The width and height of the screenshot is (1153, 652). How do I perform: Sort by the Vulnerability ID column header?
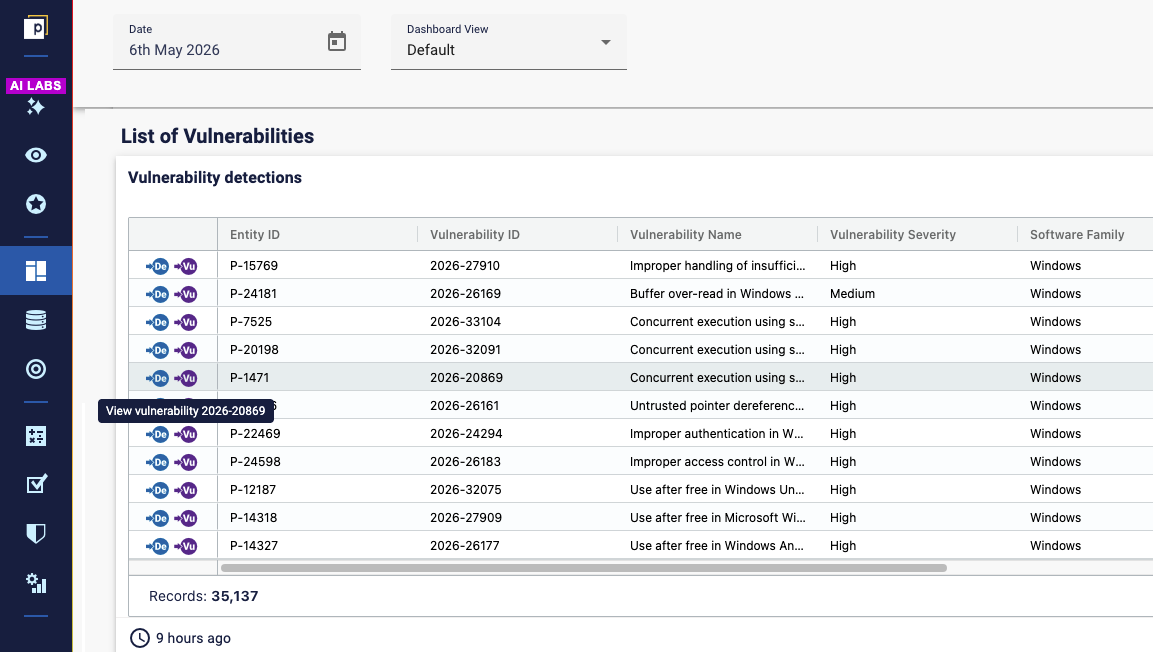[x=474, y=234]
